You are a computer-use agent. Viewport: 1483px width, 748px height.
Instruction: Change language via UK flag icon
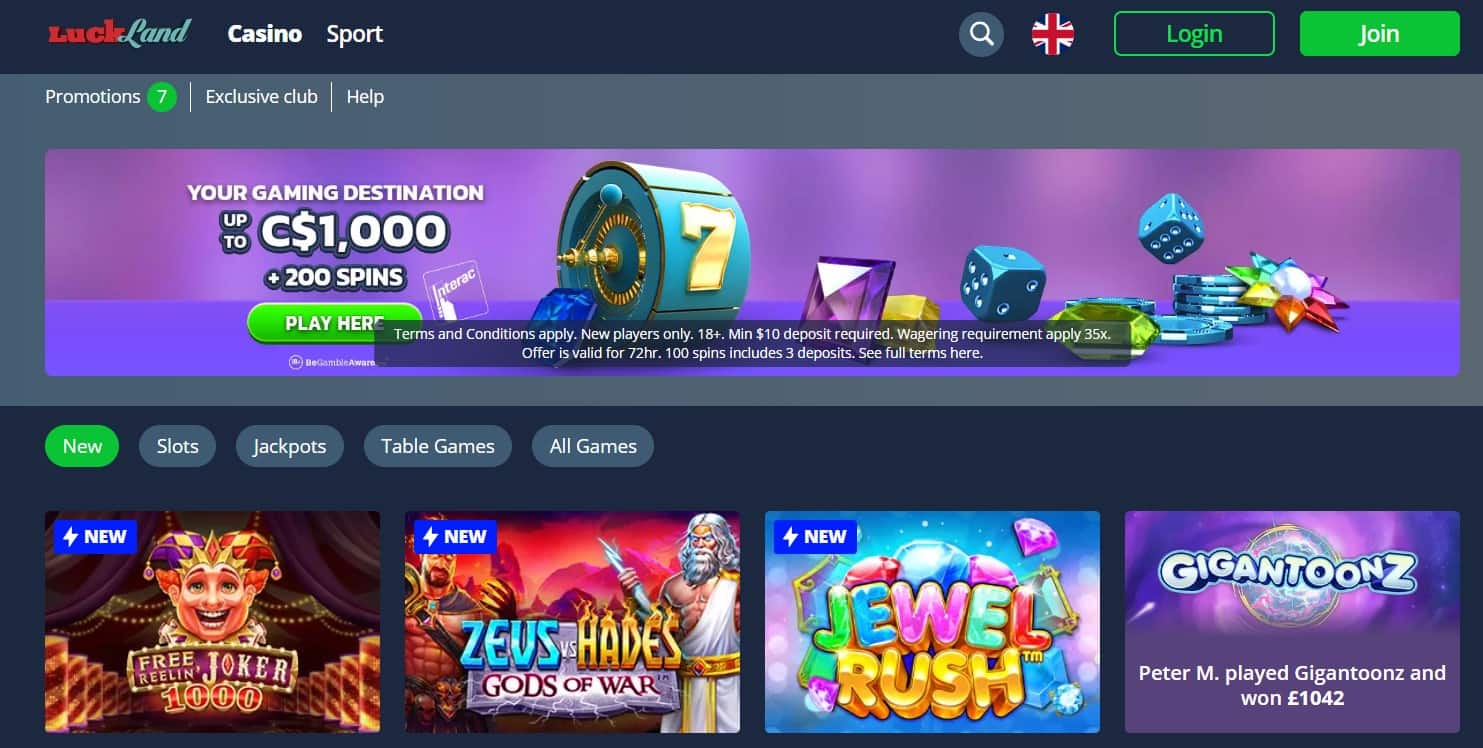coord(1053,34)
